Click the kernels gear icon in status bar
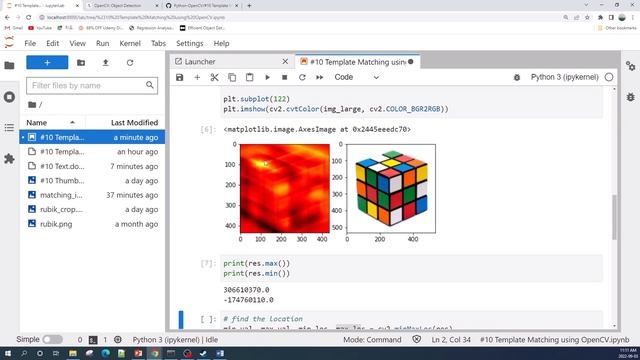Viewport: 640px width, 360px height. (x=118, y=340)
